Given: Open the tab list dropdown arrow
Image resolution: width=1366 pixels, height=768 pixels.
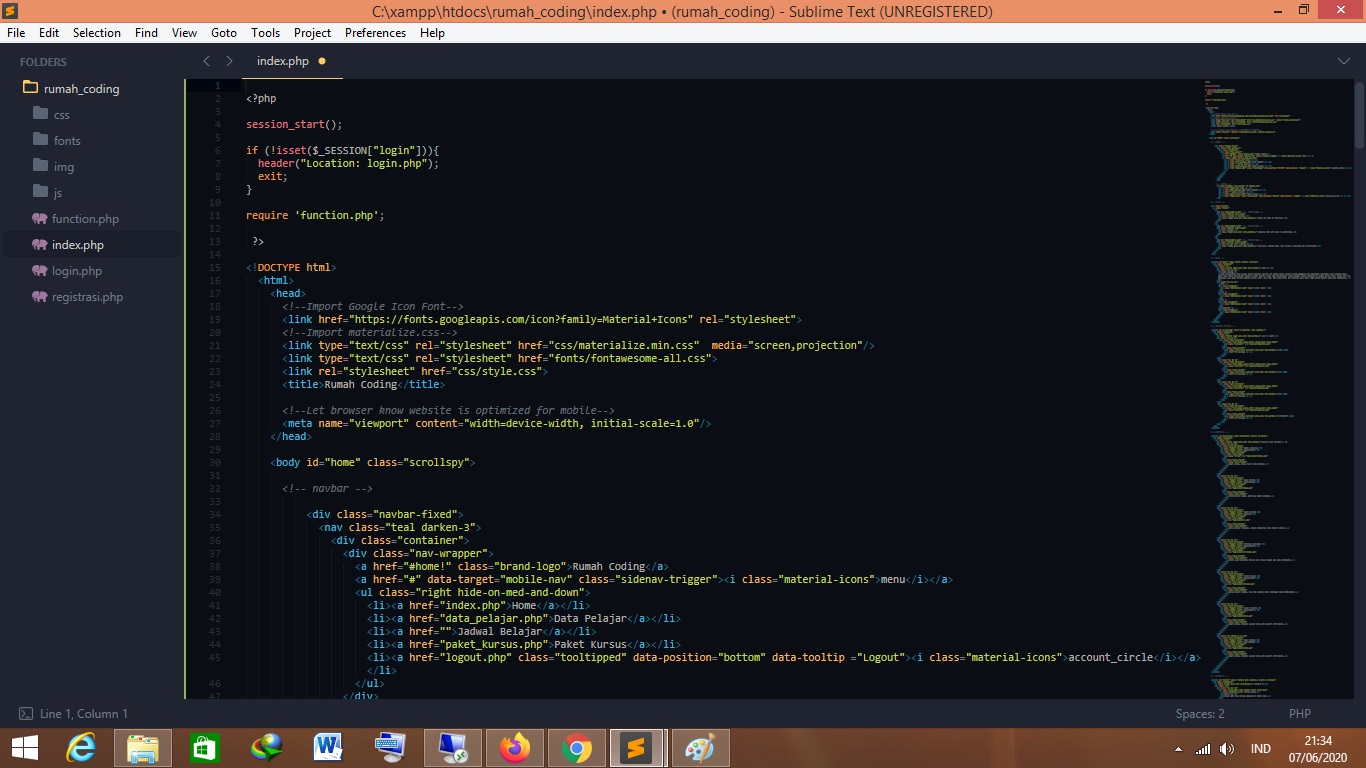Looking at the screenshot, I should click(1343, 61).
